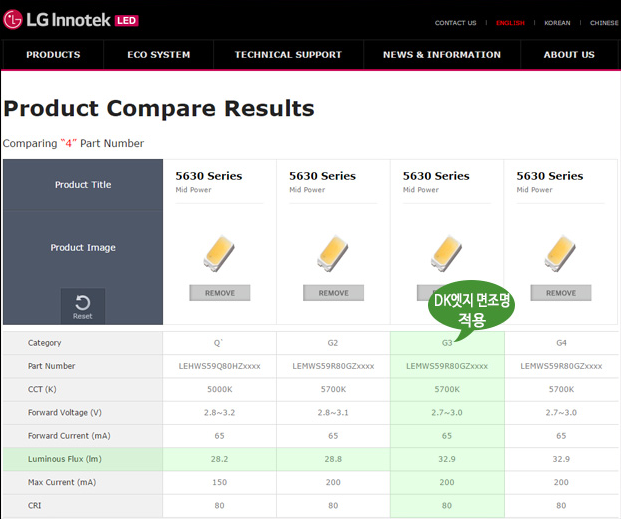Image resolution: width=621 pixels, height=519 pixels.
Task: Click the LED image in the Q column
Action: (x=219, y=254)
